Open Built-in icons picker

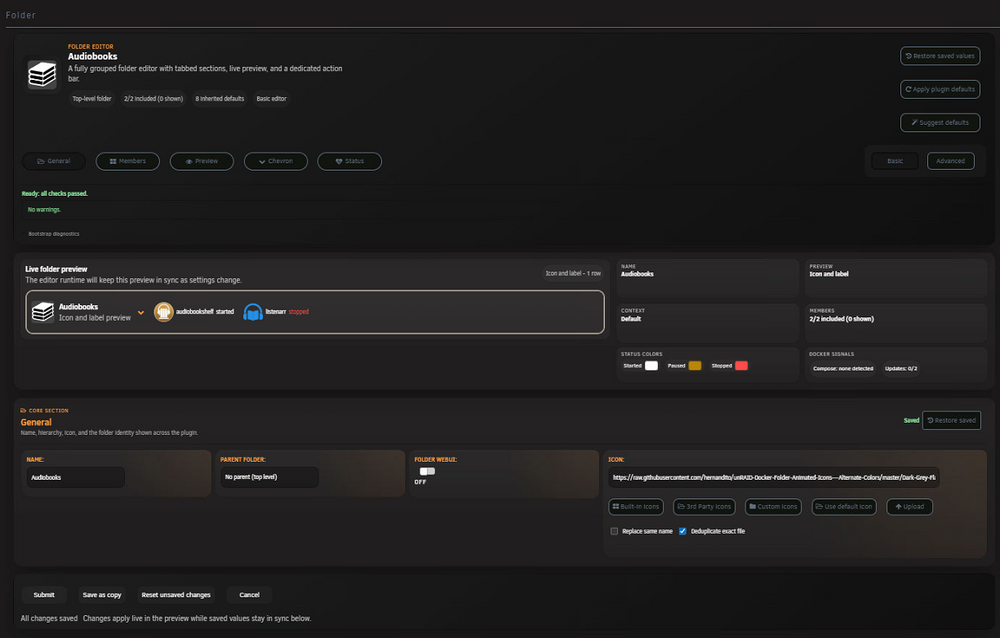click(x=636, y=507)
